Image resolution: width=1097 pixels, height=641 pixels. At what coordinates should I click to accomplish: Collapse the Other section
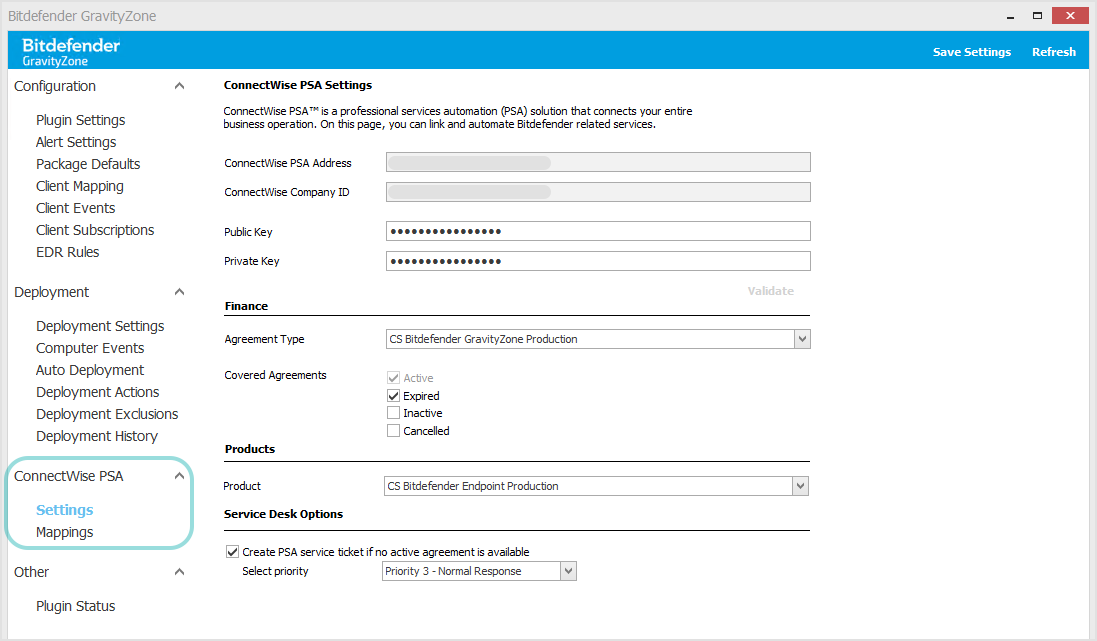point(180,571)
